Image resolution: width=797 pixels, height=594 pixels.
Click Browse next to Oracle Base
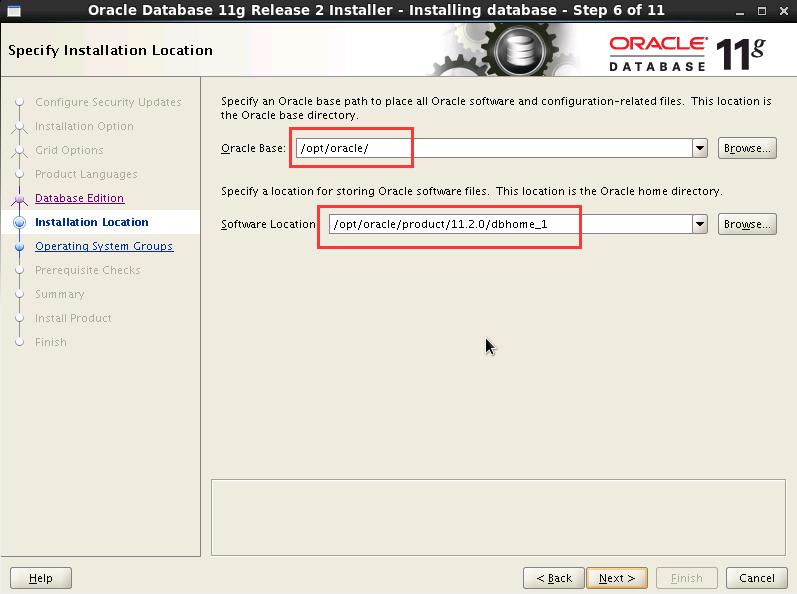click(x=747, y=148)
